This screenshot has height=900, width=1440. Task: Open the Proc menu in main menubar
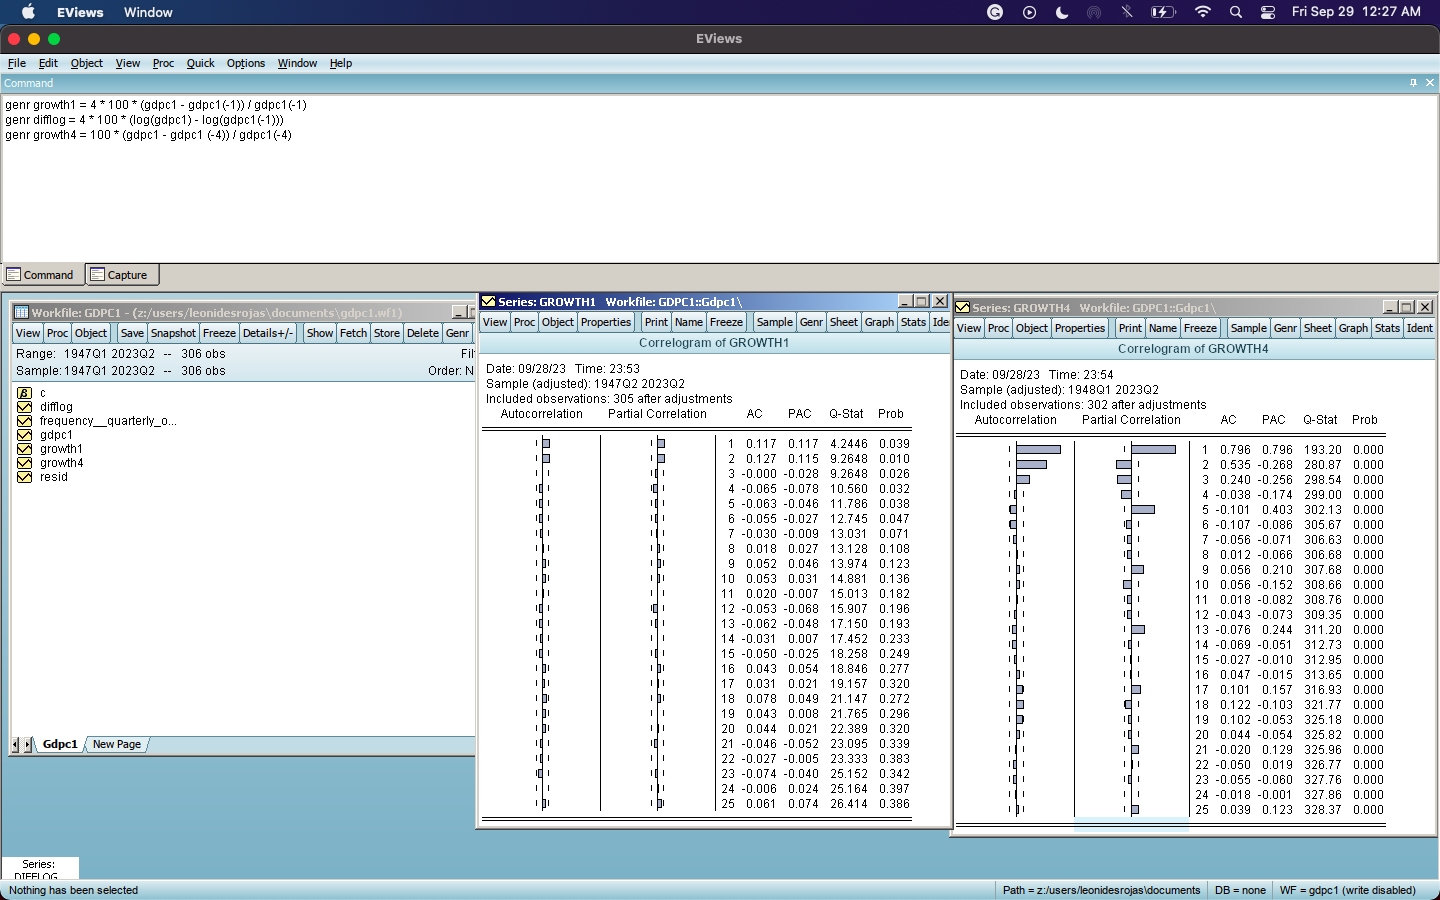tap(163, 63)
